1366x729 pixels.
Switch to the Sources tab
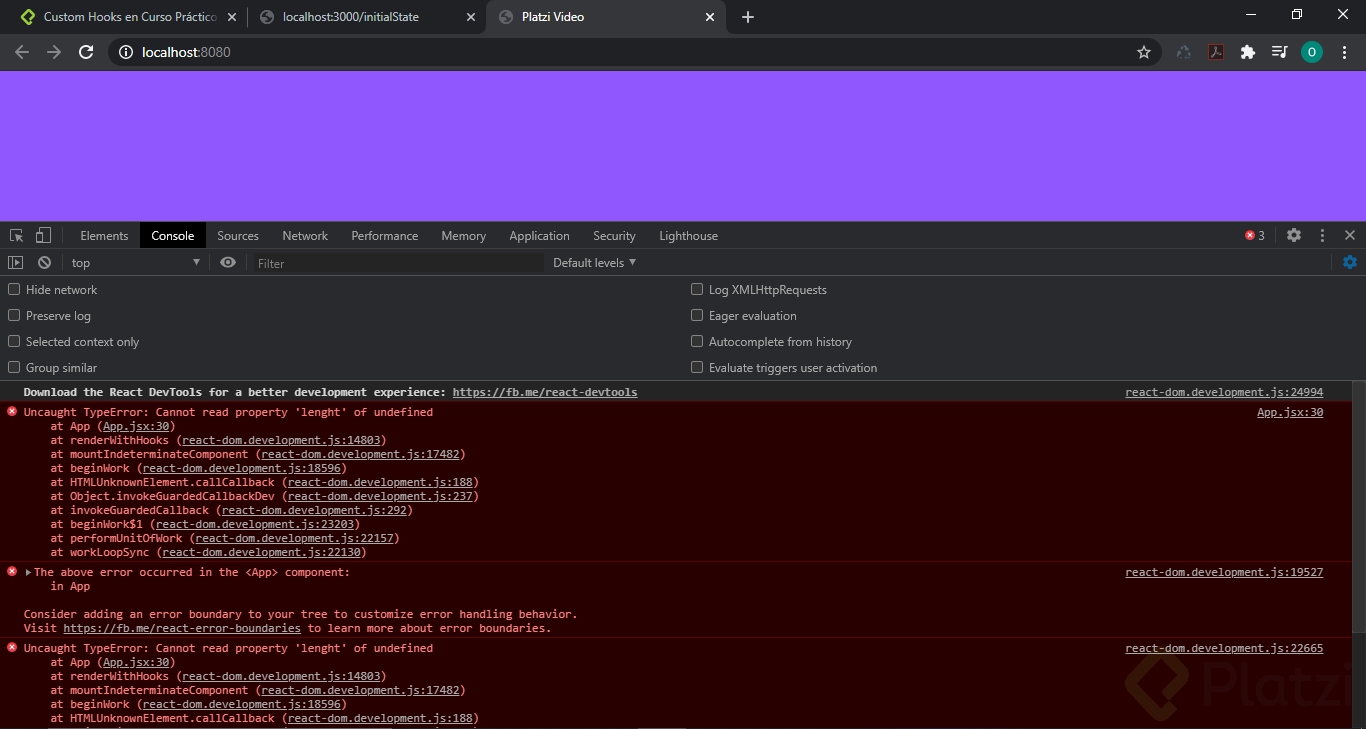click(x=238, y=236)
